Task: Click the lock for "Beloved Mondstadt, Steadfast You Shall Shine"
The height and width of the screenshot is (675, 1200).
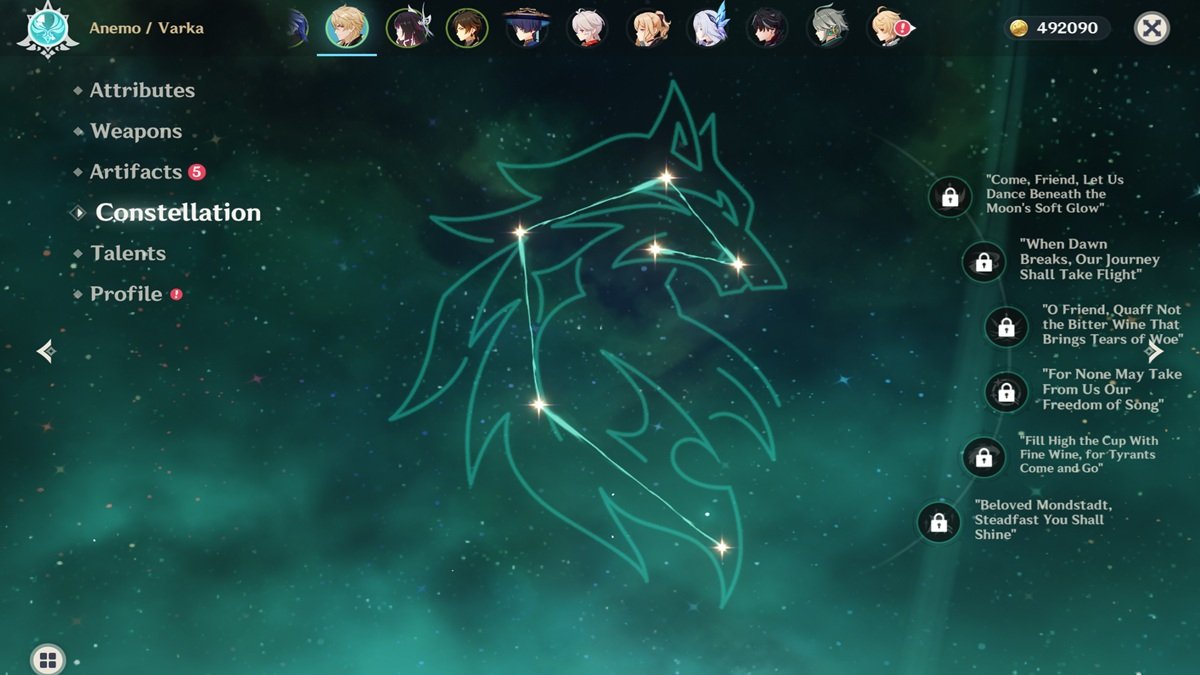Action: pyautogui.click(x=937, y=521)
